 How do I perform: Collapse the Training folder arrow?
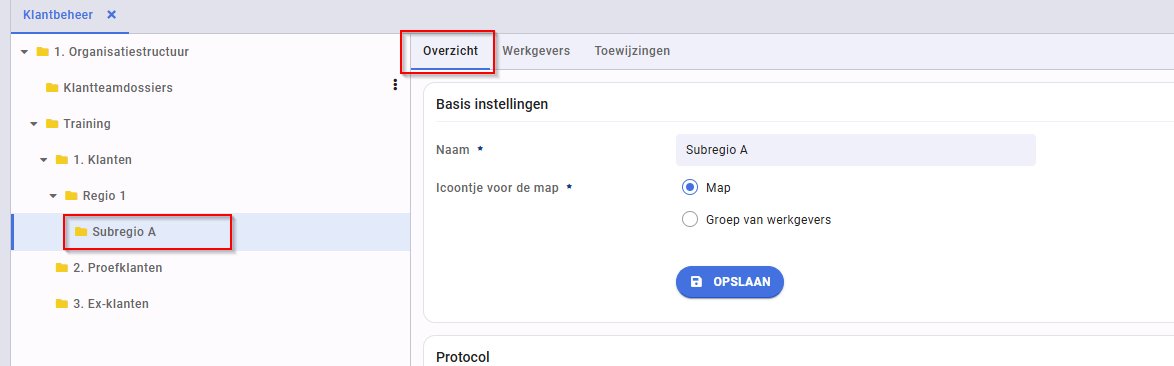tap(34, 124)
